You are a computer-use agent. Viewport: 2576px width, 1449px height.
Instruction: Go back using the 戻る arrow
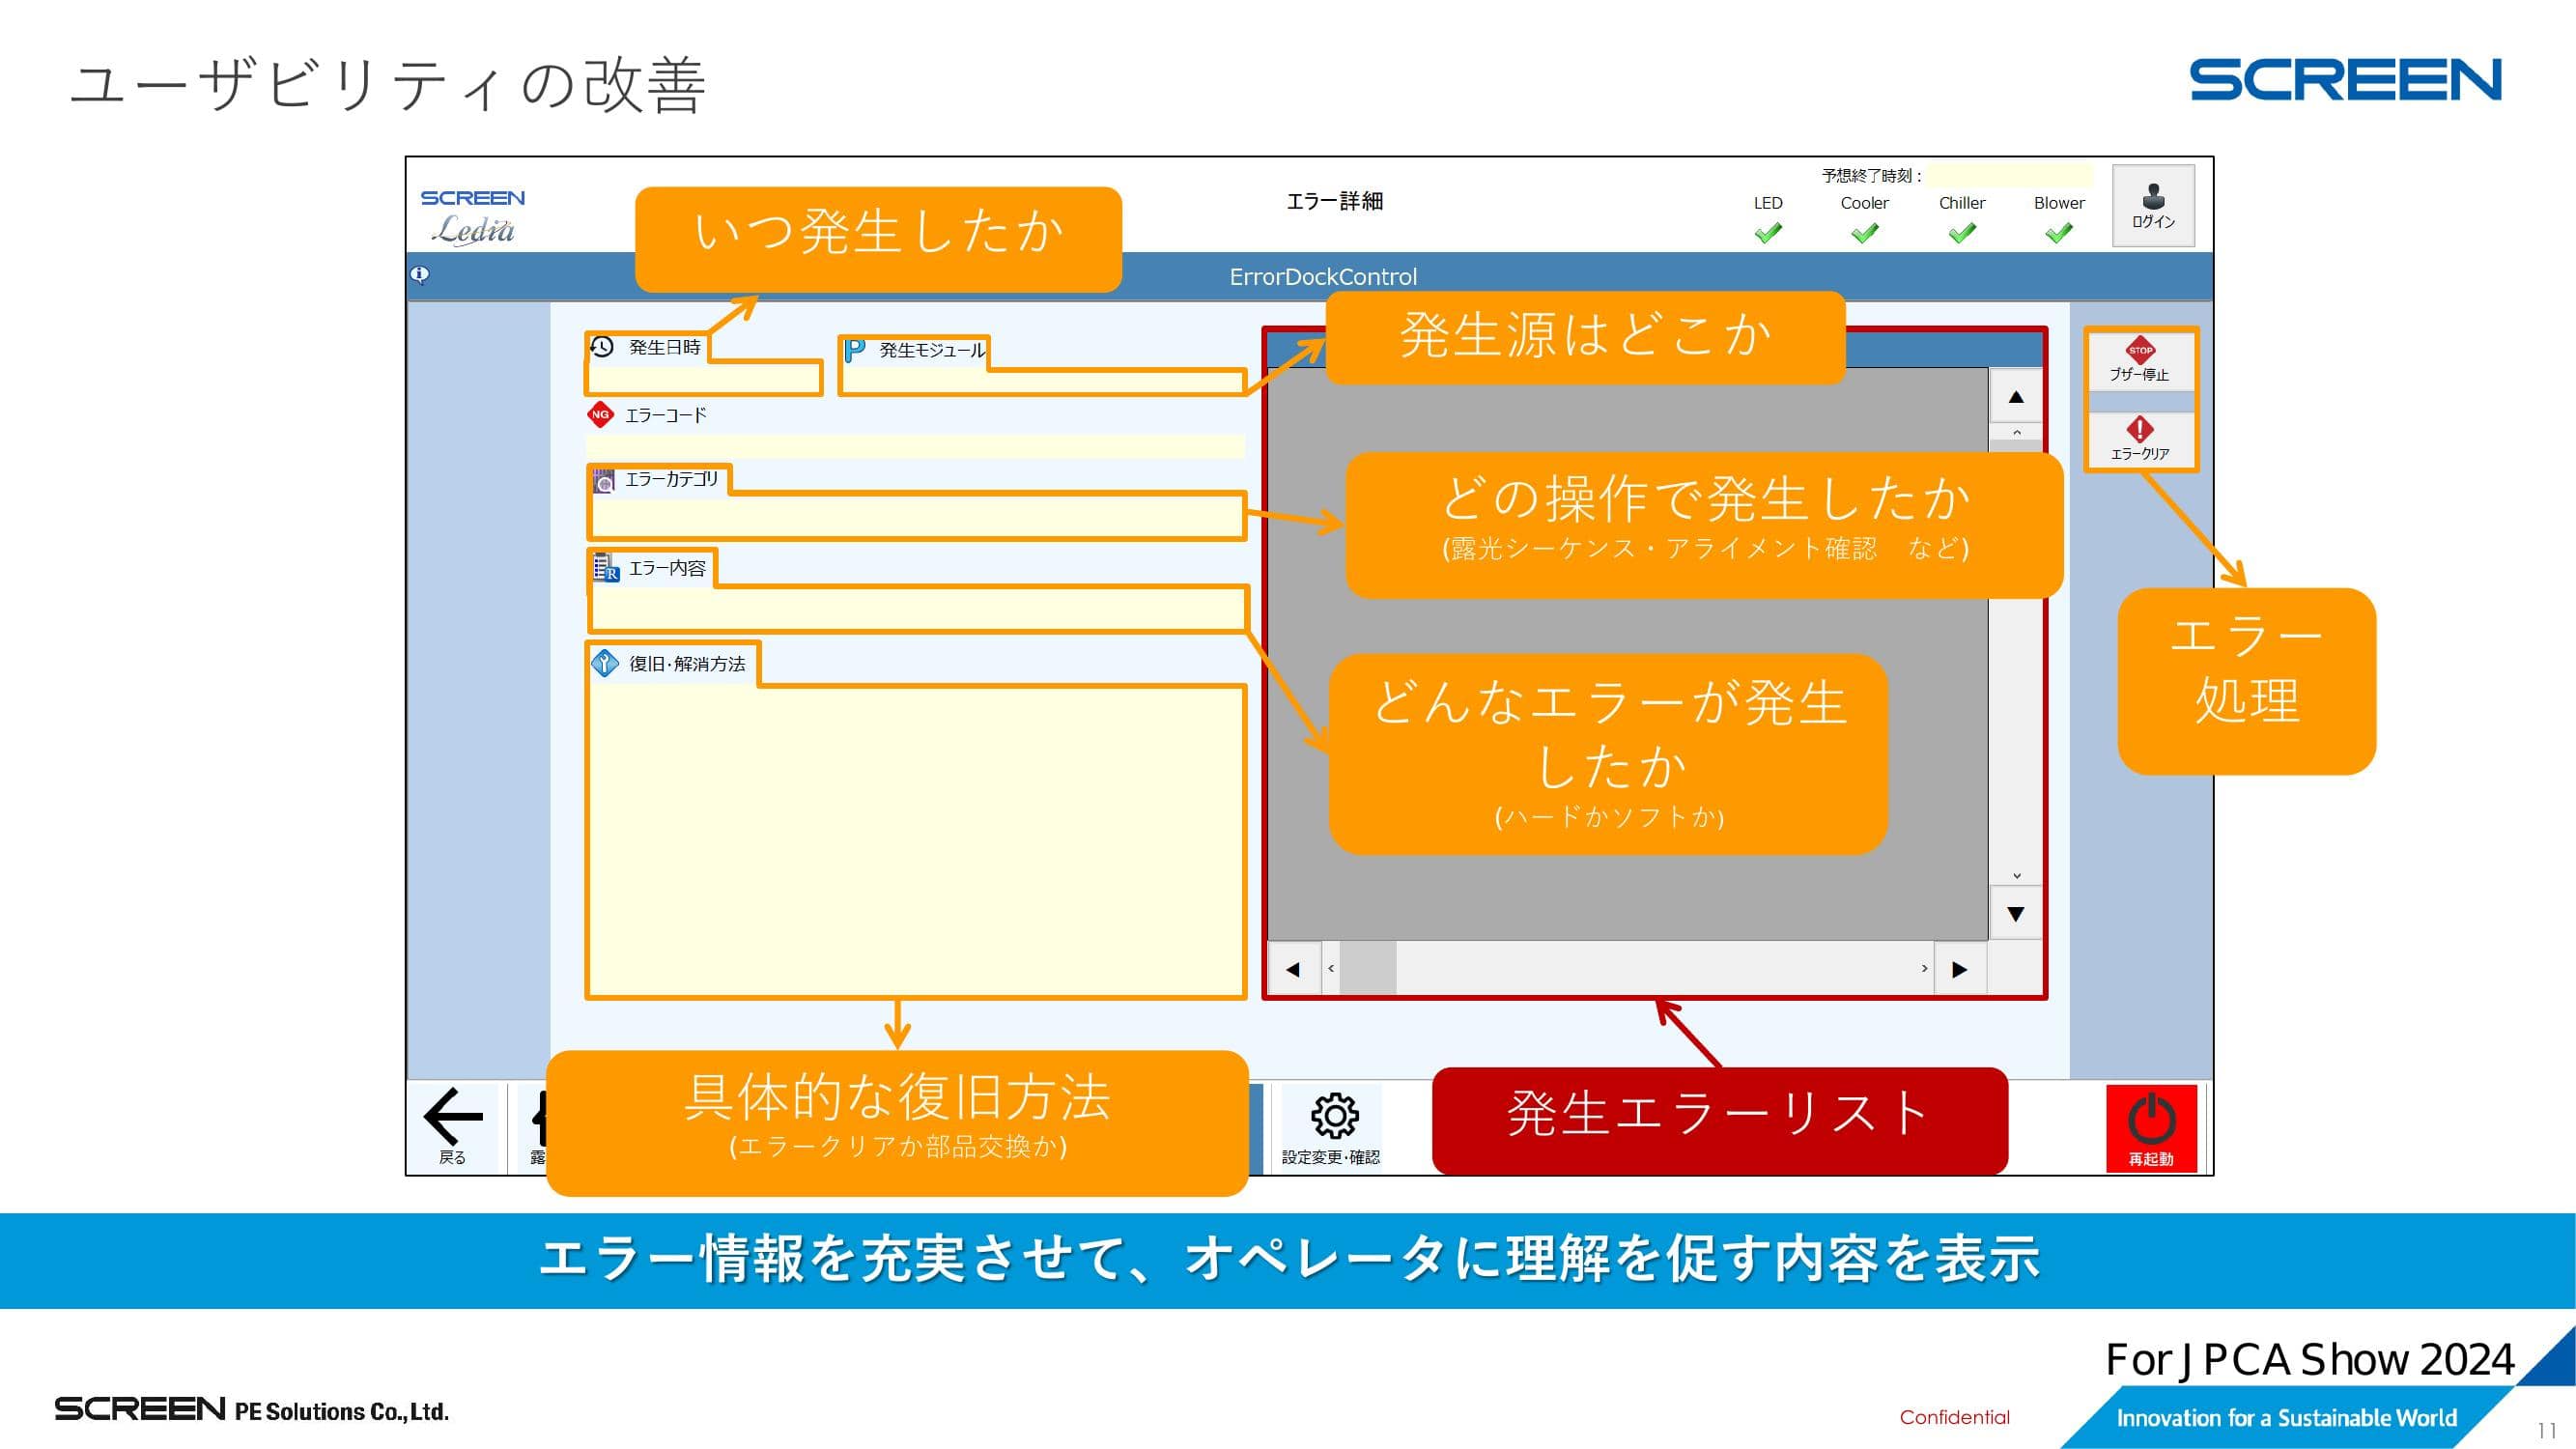(x=453, y=1116)
